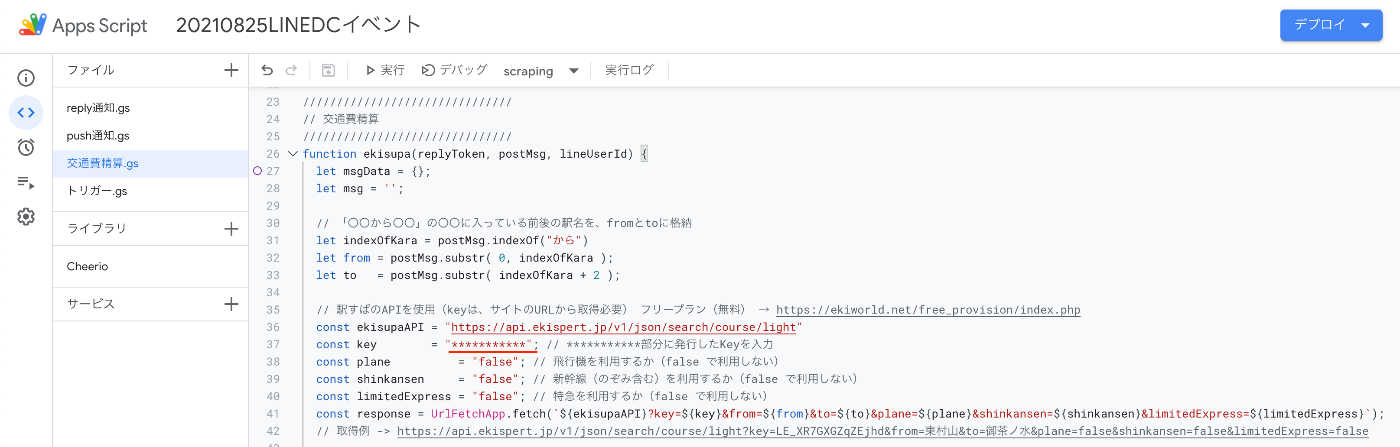Click line number 41 in the gutter
The width and height of the screenshot is (1400, 447).
click(272, 414)
